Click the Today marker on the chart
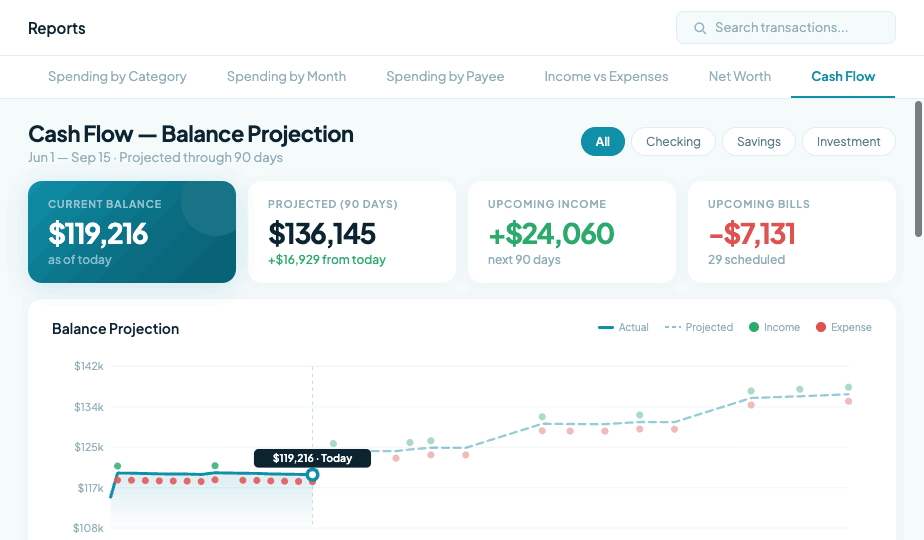The height and width of the screenshot is (540, 924). [x=312, y=475]
